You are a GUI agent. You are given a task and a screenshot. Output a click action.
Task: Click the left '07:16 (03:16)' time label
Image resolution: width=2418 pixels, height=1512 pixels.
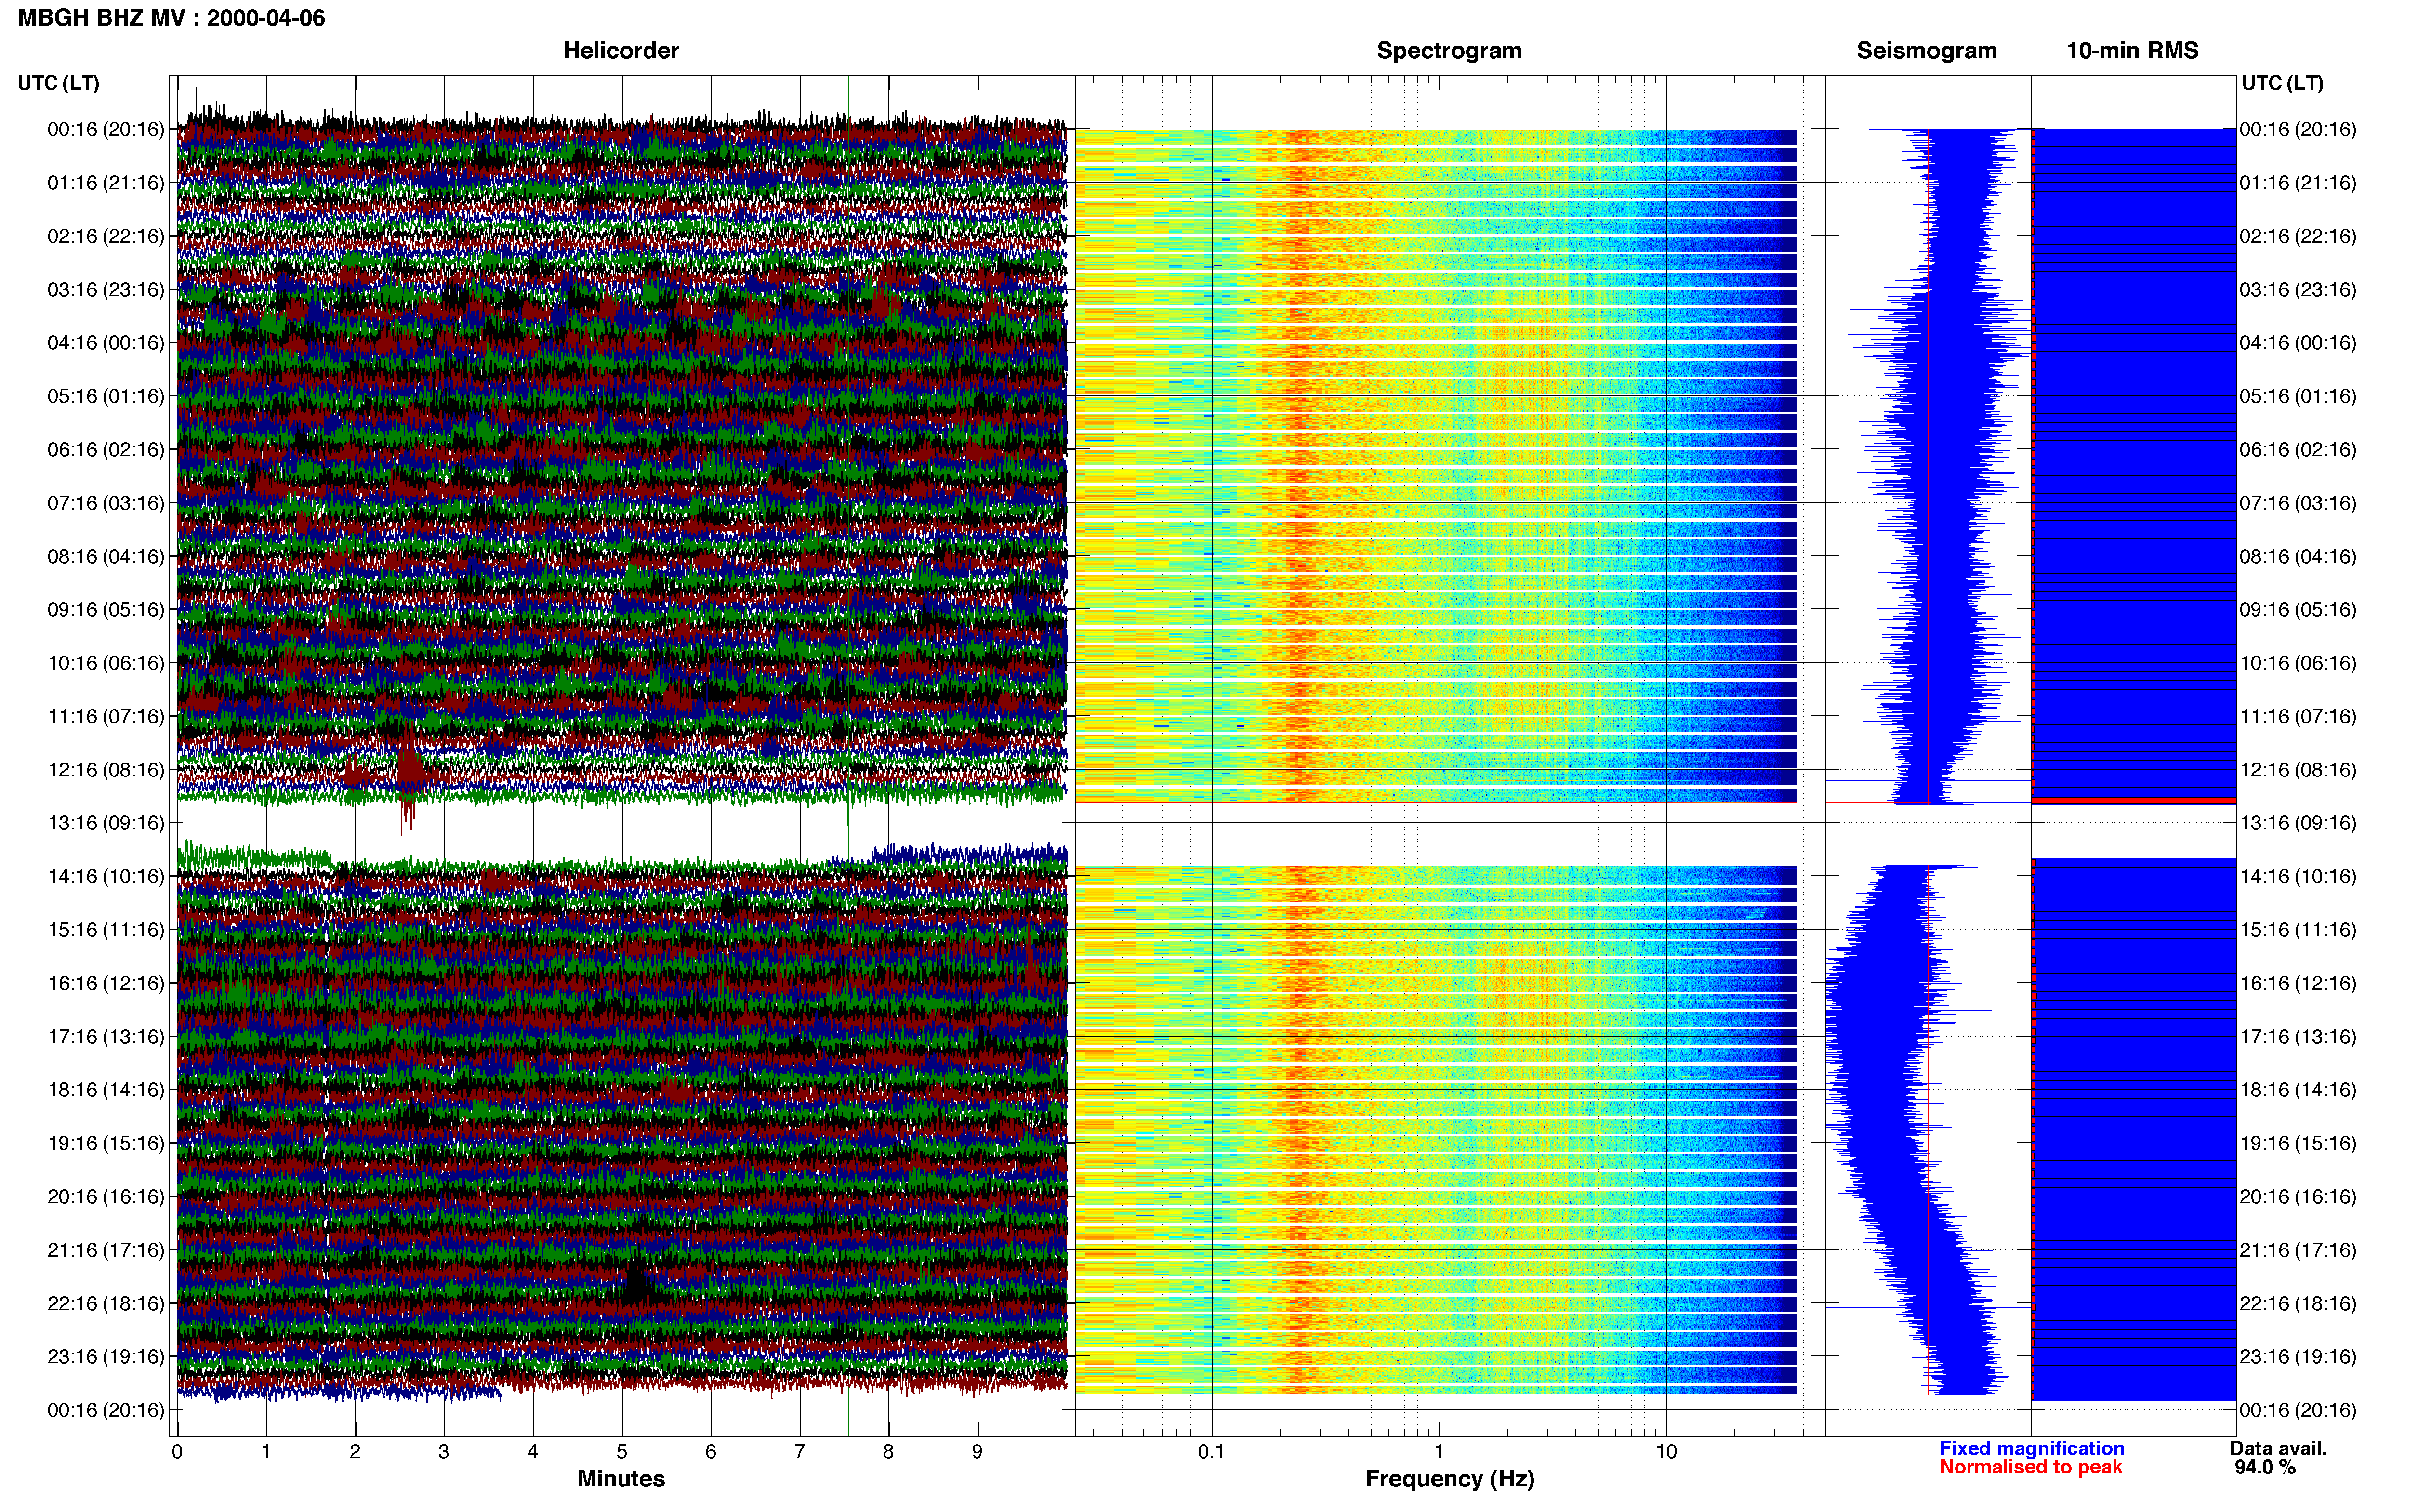(106, 503)
